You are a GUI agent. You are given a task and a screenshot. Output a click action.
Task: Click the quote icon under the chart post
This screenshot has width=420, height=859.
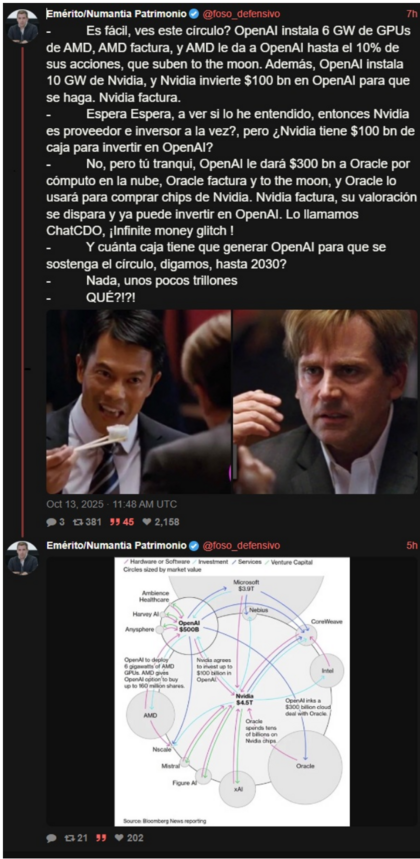pos(101,838)
